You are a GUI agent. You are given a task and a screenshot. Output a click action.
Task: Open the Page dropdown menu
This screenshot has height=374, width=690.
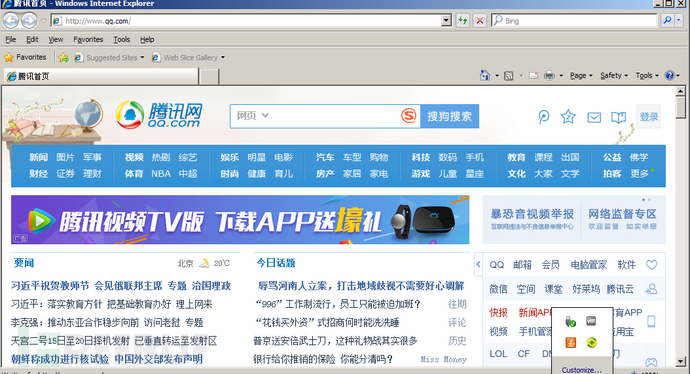pos(581,76)
